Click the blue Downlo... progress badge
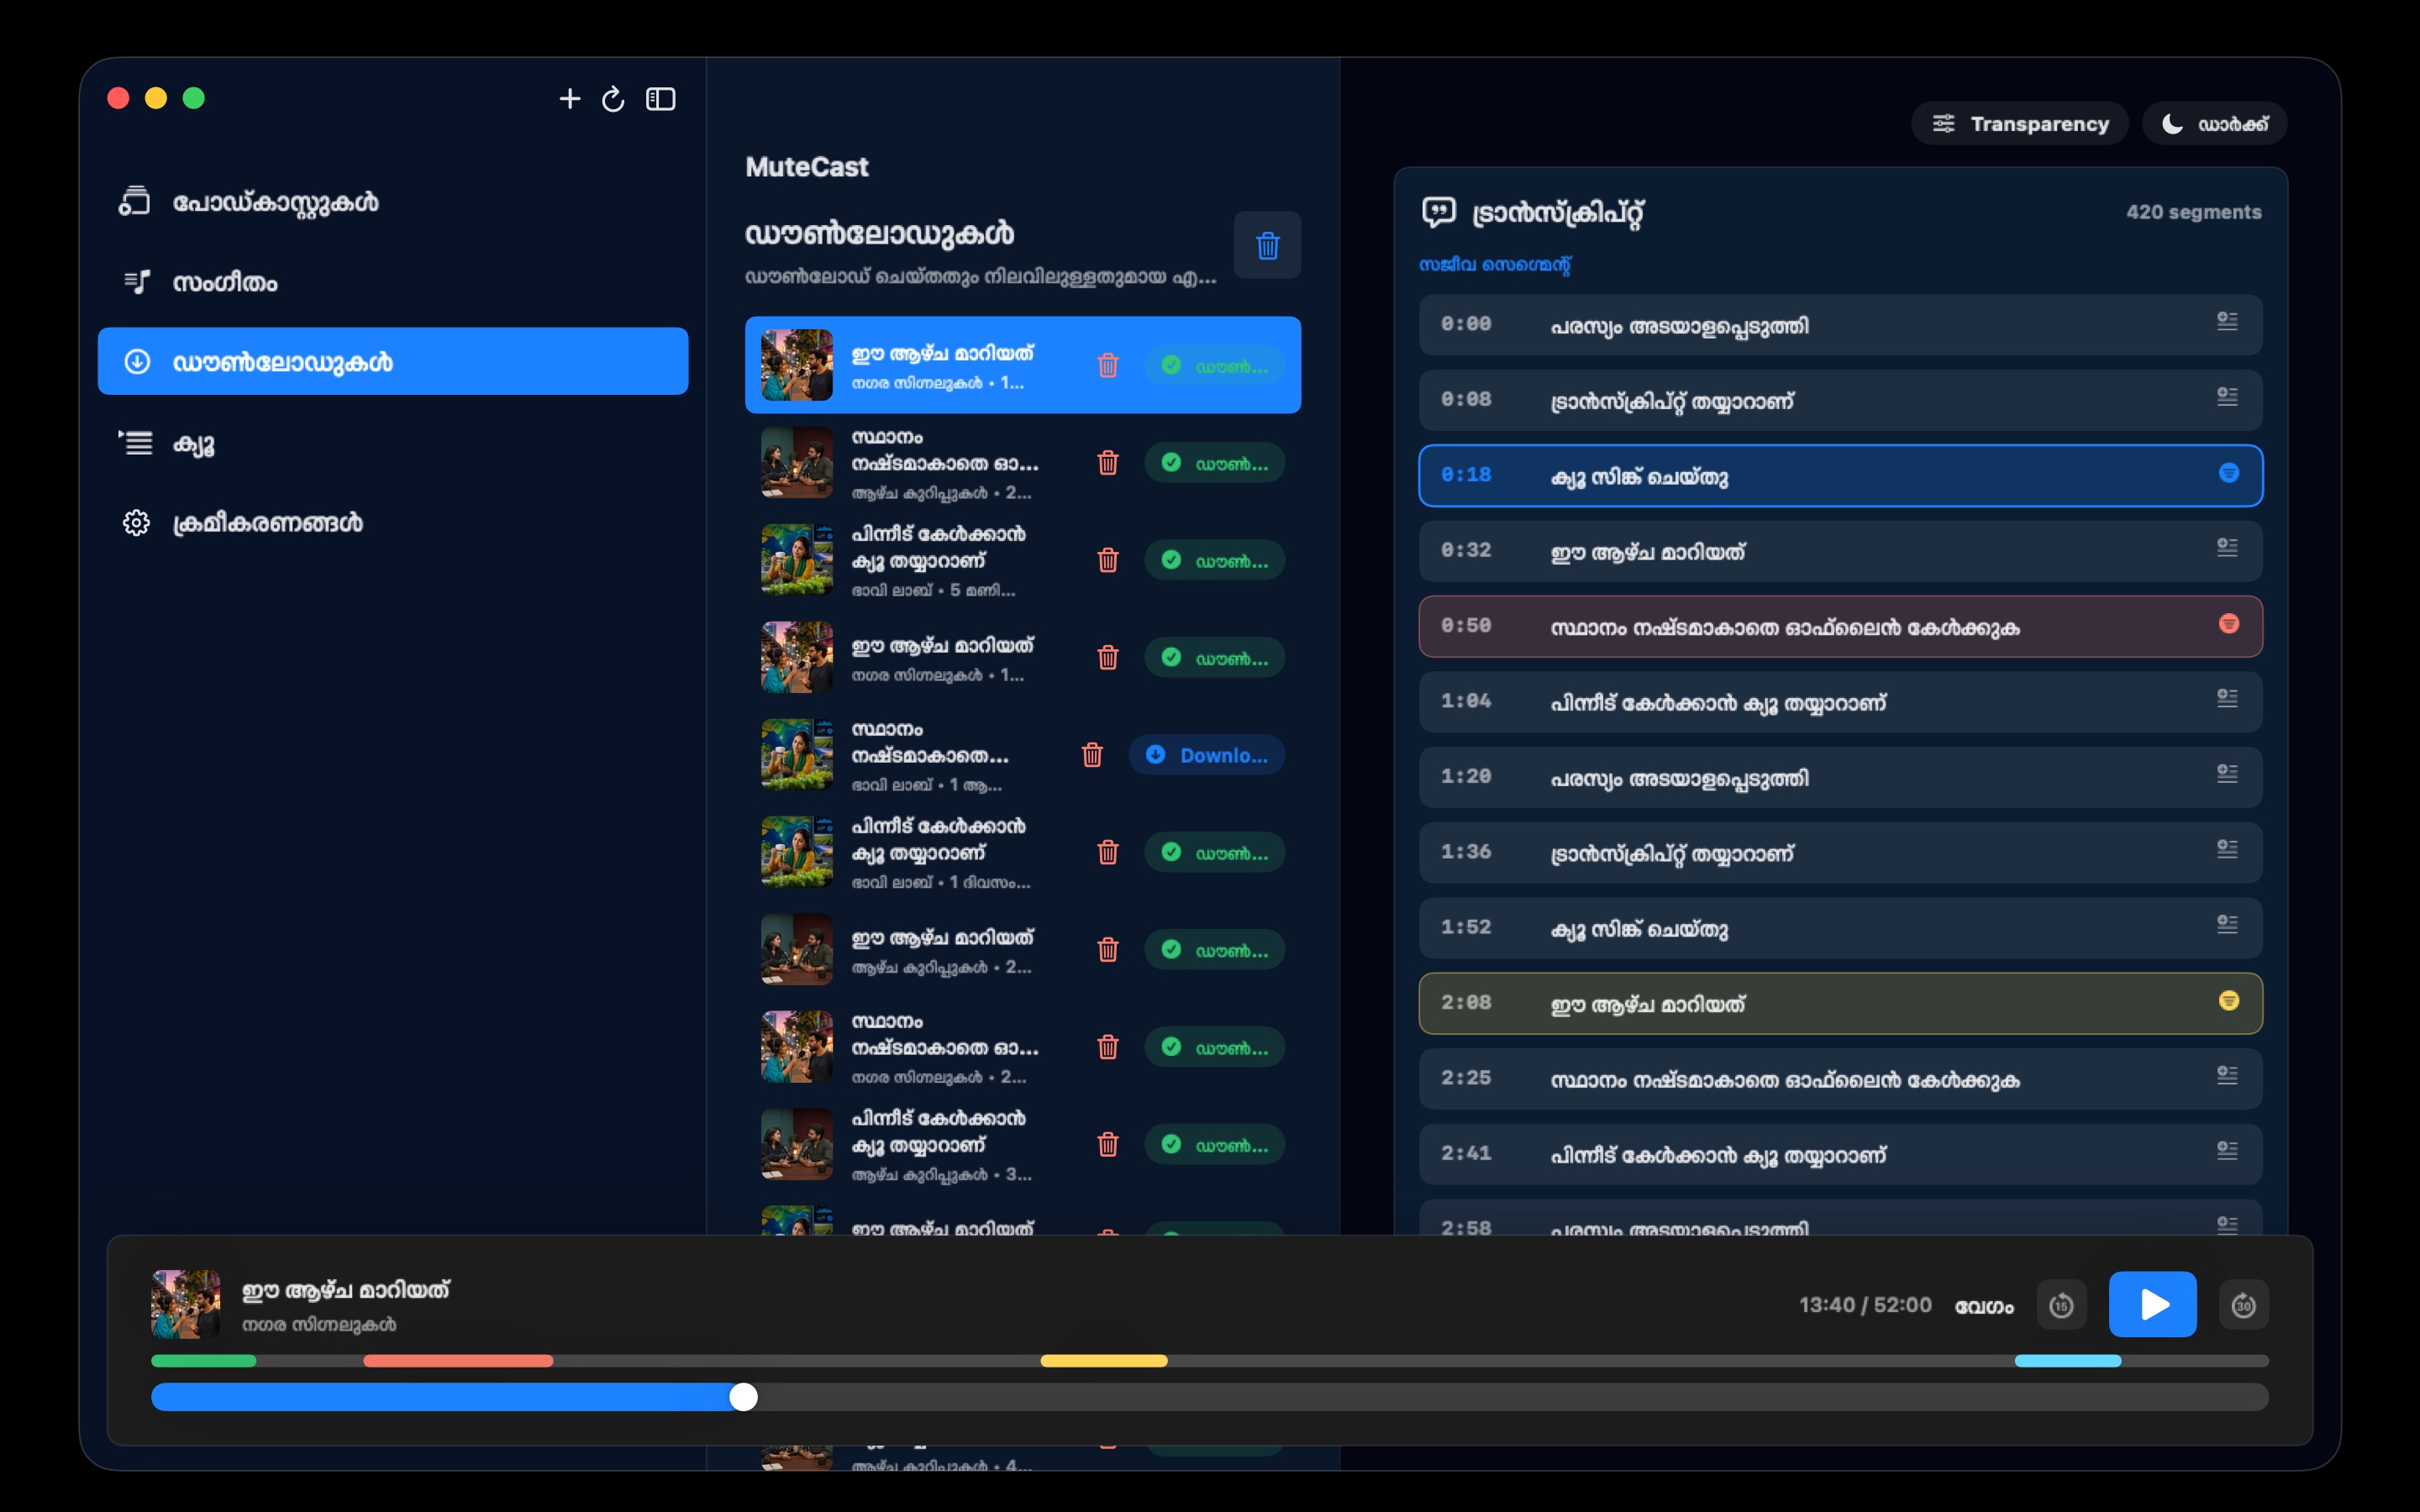The image size is (2420, 1512). [1207, 755]
